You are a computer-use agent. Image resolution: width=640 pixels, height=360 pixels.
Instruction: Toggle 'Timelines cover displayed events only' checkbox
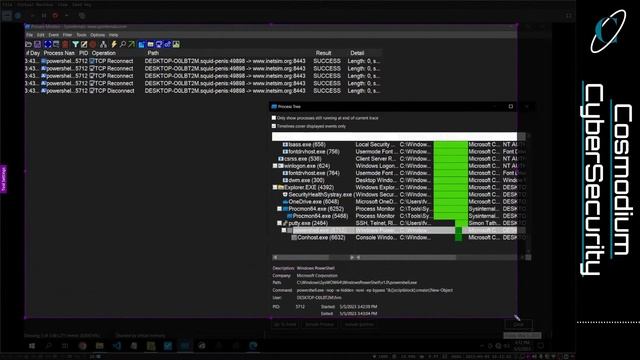coord(274,126)
